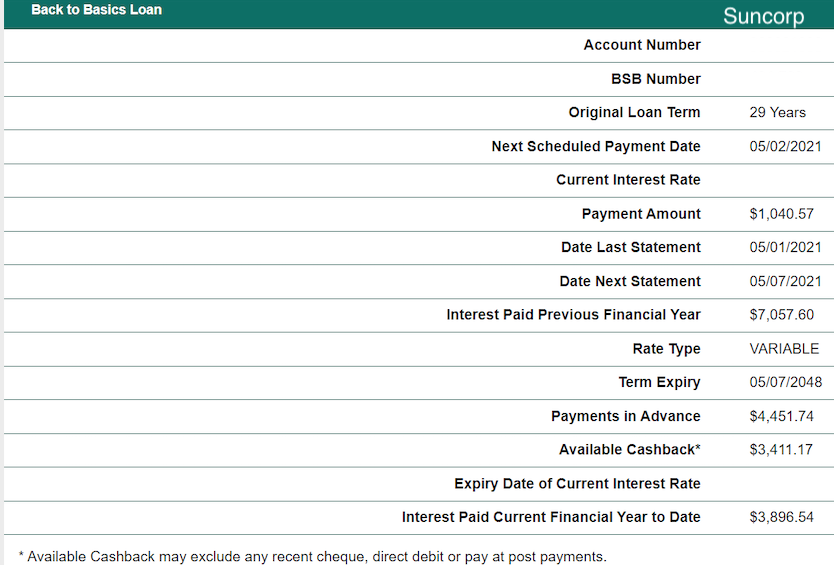Click the Rate Type label
The image size is (834, 565).
[666, 348]
